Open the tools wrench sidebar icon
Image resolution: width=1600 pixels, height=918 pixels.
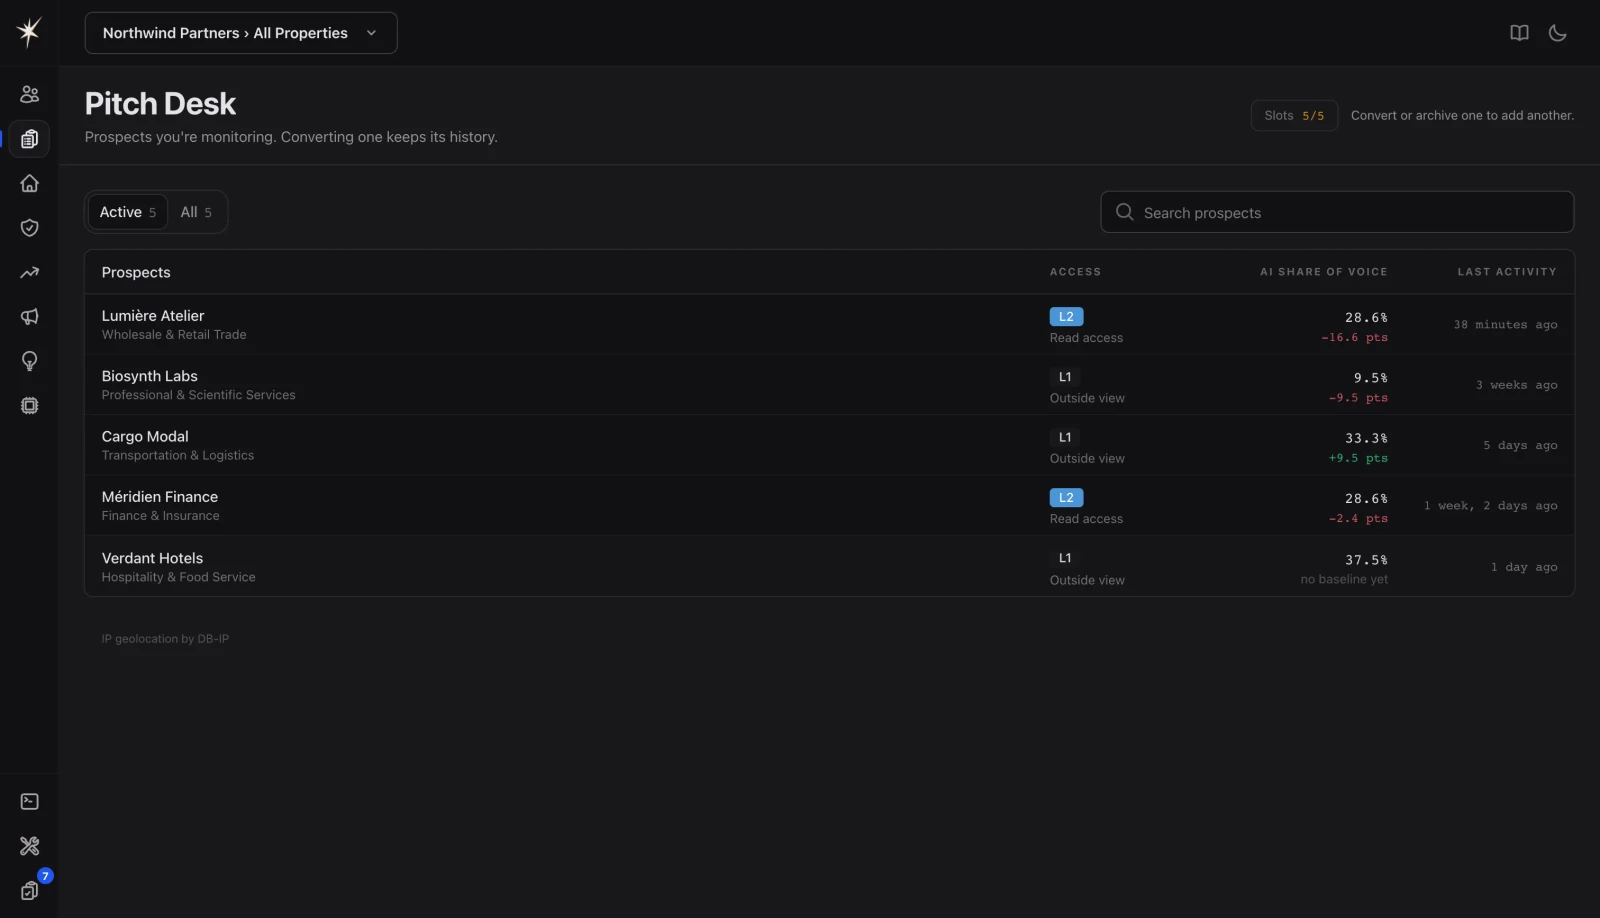[29, 846]
